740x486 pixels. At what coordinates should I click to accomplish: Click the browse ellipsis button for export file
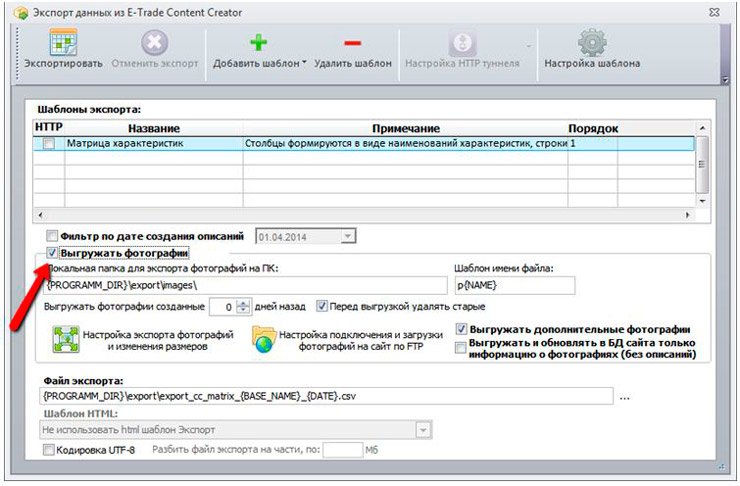point(624,398)
